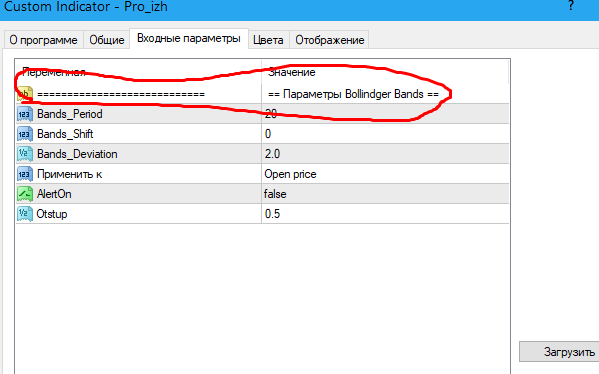The height and width of the screenshot is (374, 599).
Task: Open the Цвета tab
Action: 269,40
